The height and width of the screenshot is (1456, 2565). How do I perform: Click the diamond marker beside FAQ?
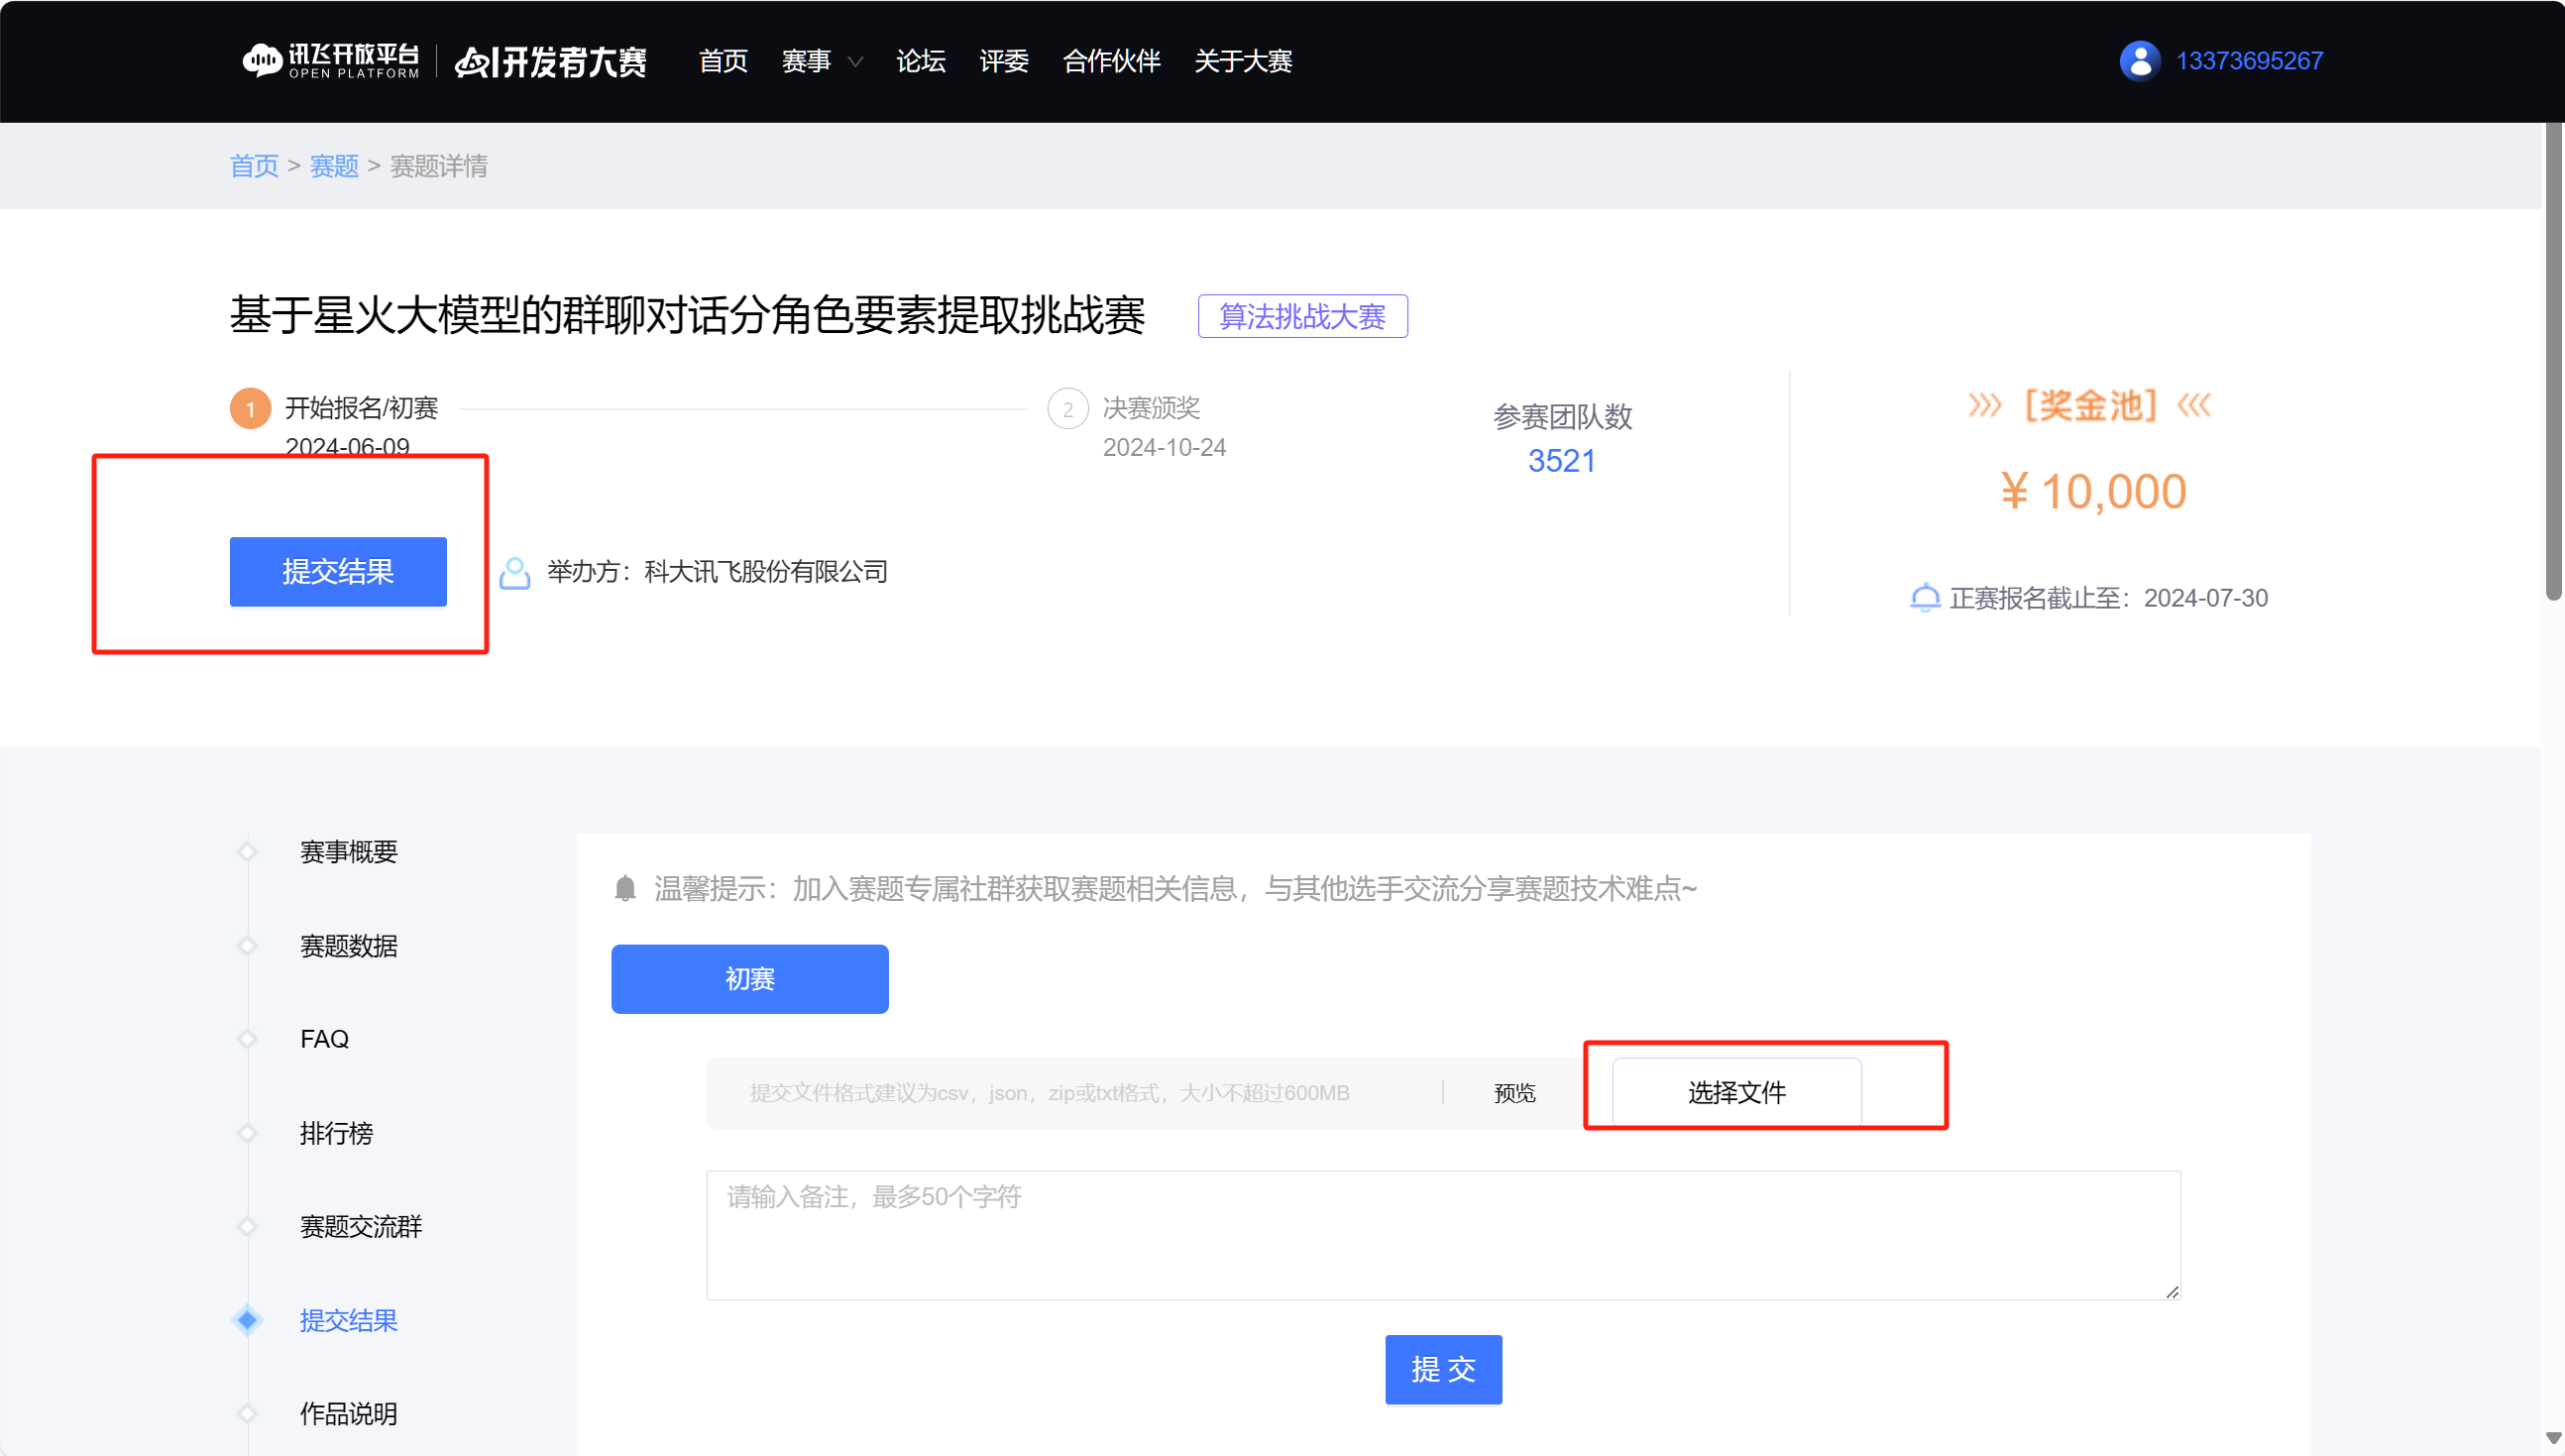(x=247, y=1039)
